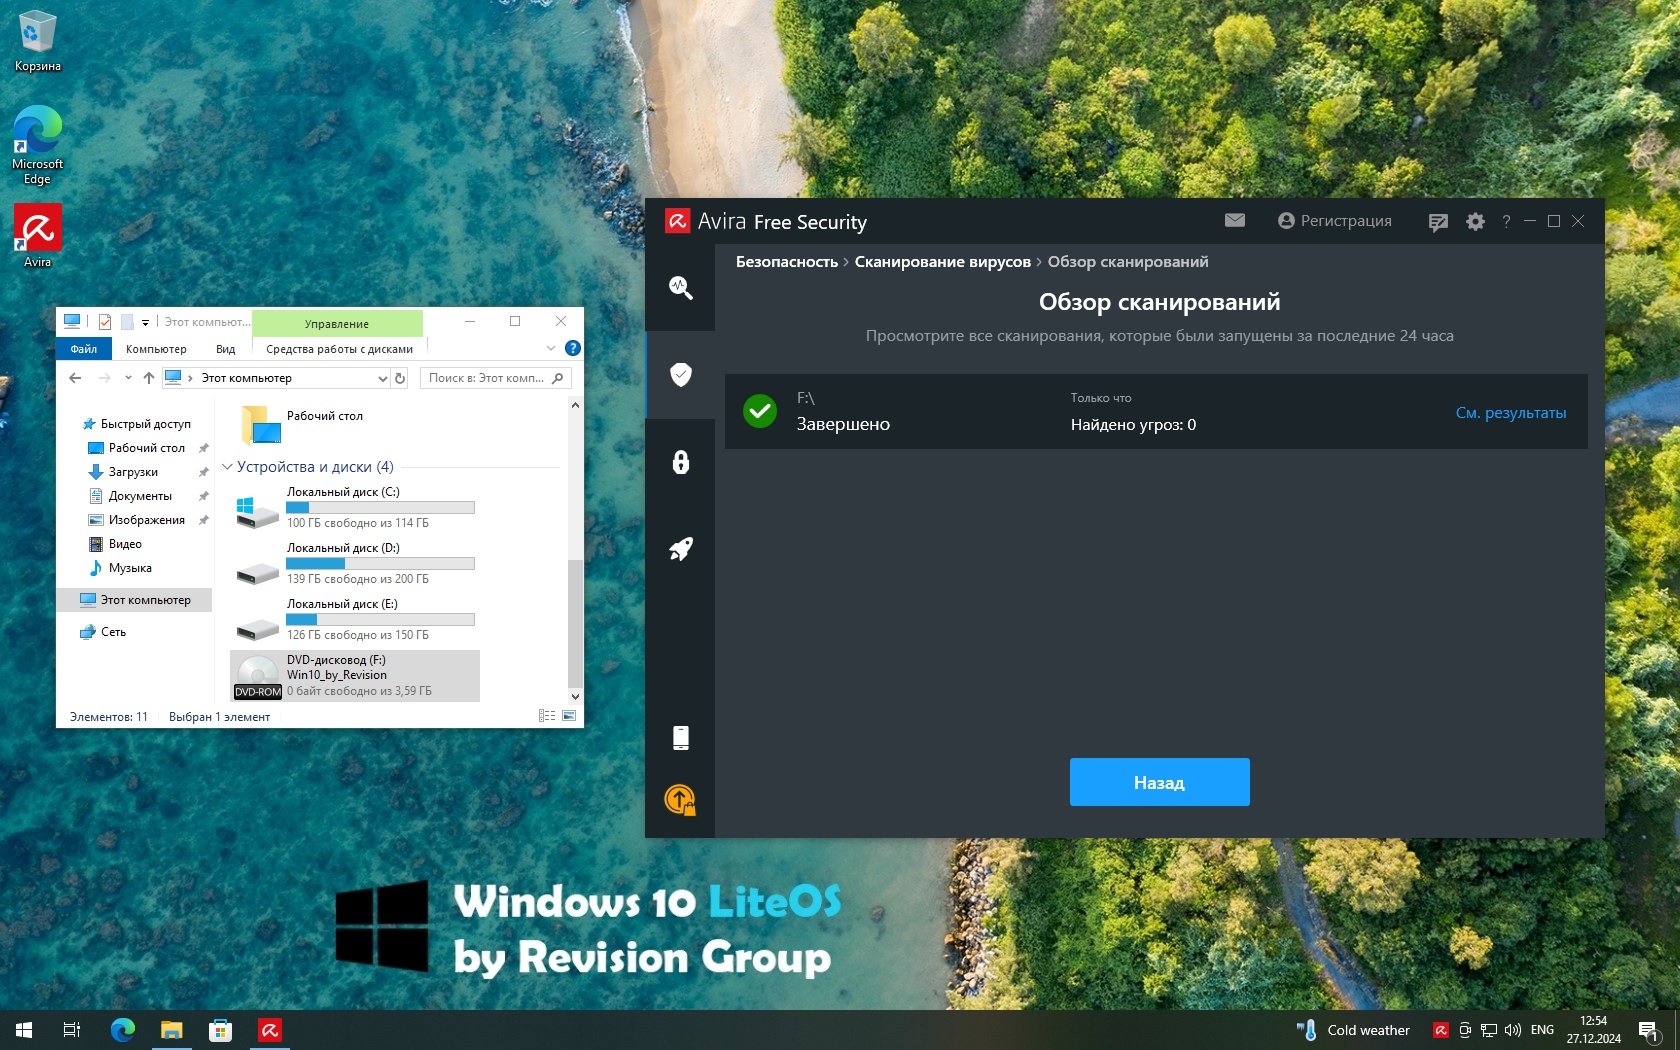Open the Avira Status sidebar icon

(680, 288)
